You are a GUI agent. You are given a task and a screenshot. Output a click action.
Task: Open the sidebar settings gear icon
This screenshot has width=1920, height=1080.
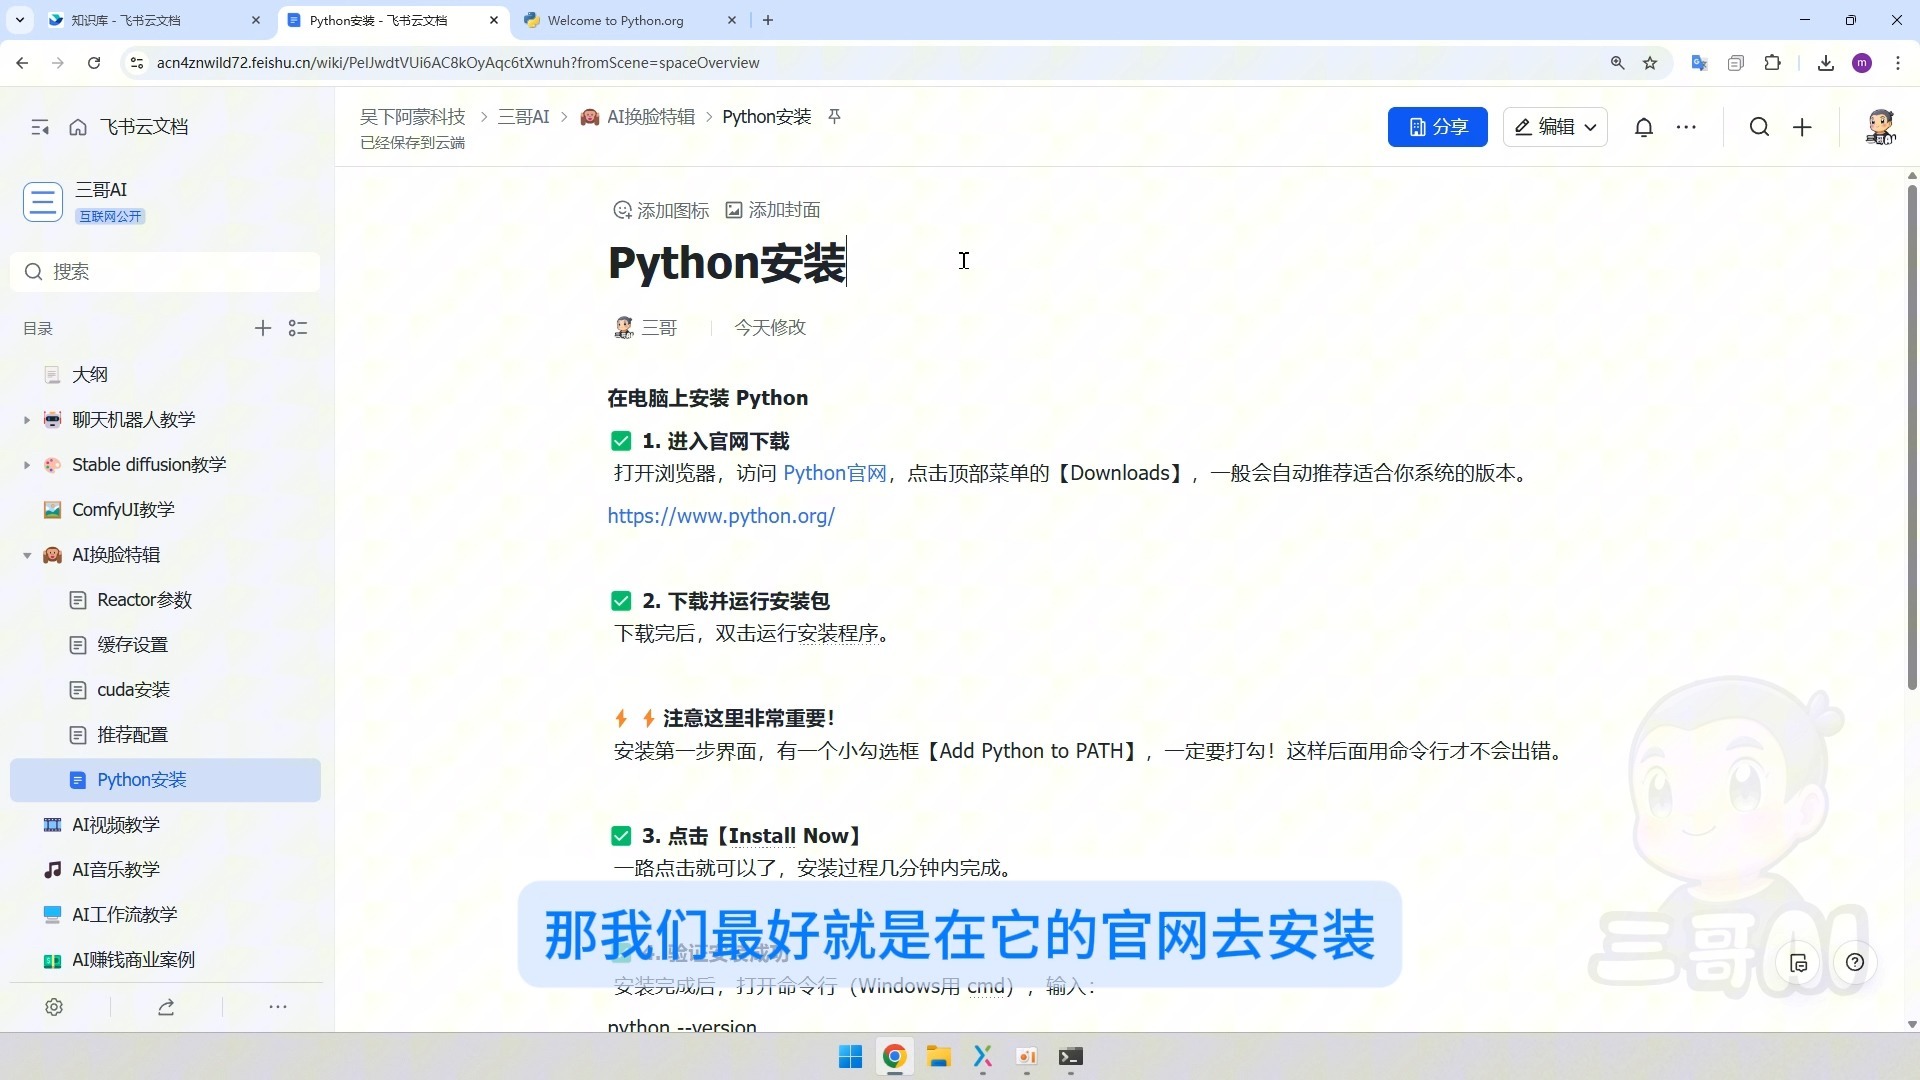click(x=54, y=1007)
